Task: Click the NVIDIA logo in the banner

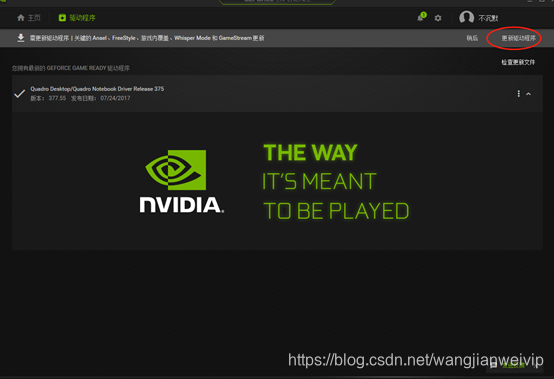Action: click(x=181, y=182)
